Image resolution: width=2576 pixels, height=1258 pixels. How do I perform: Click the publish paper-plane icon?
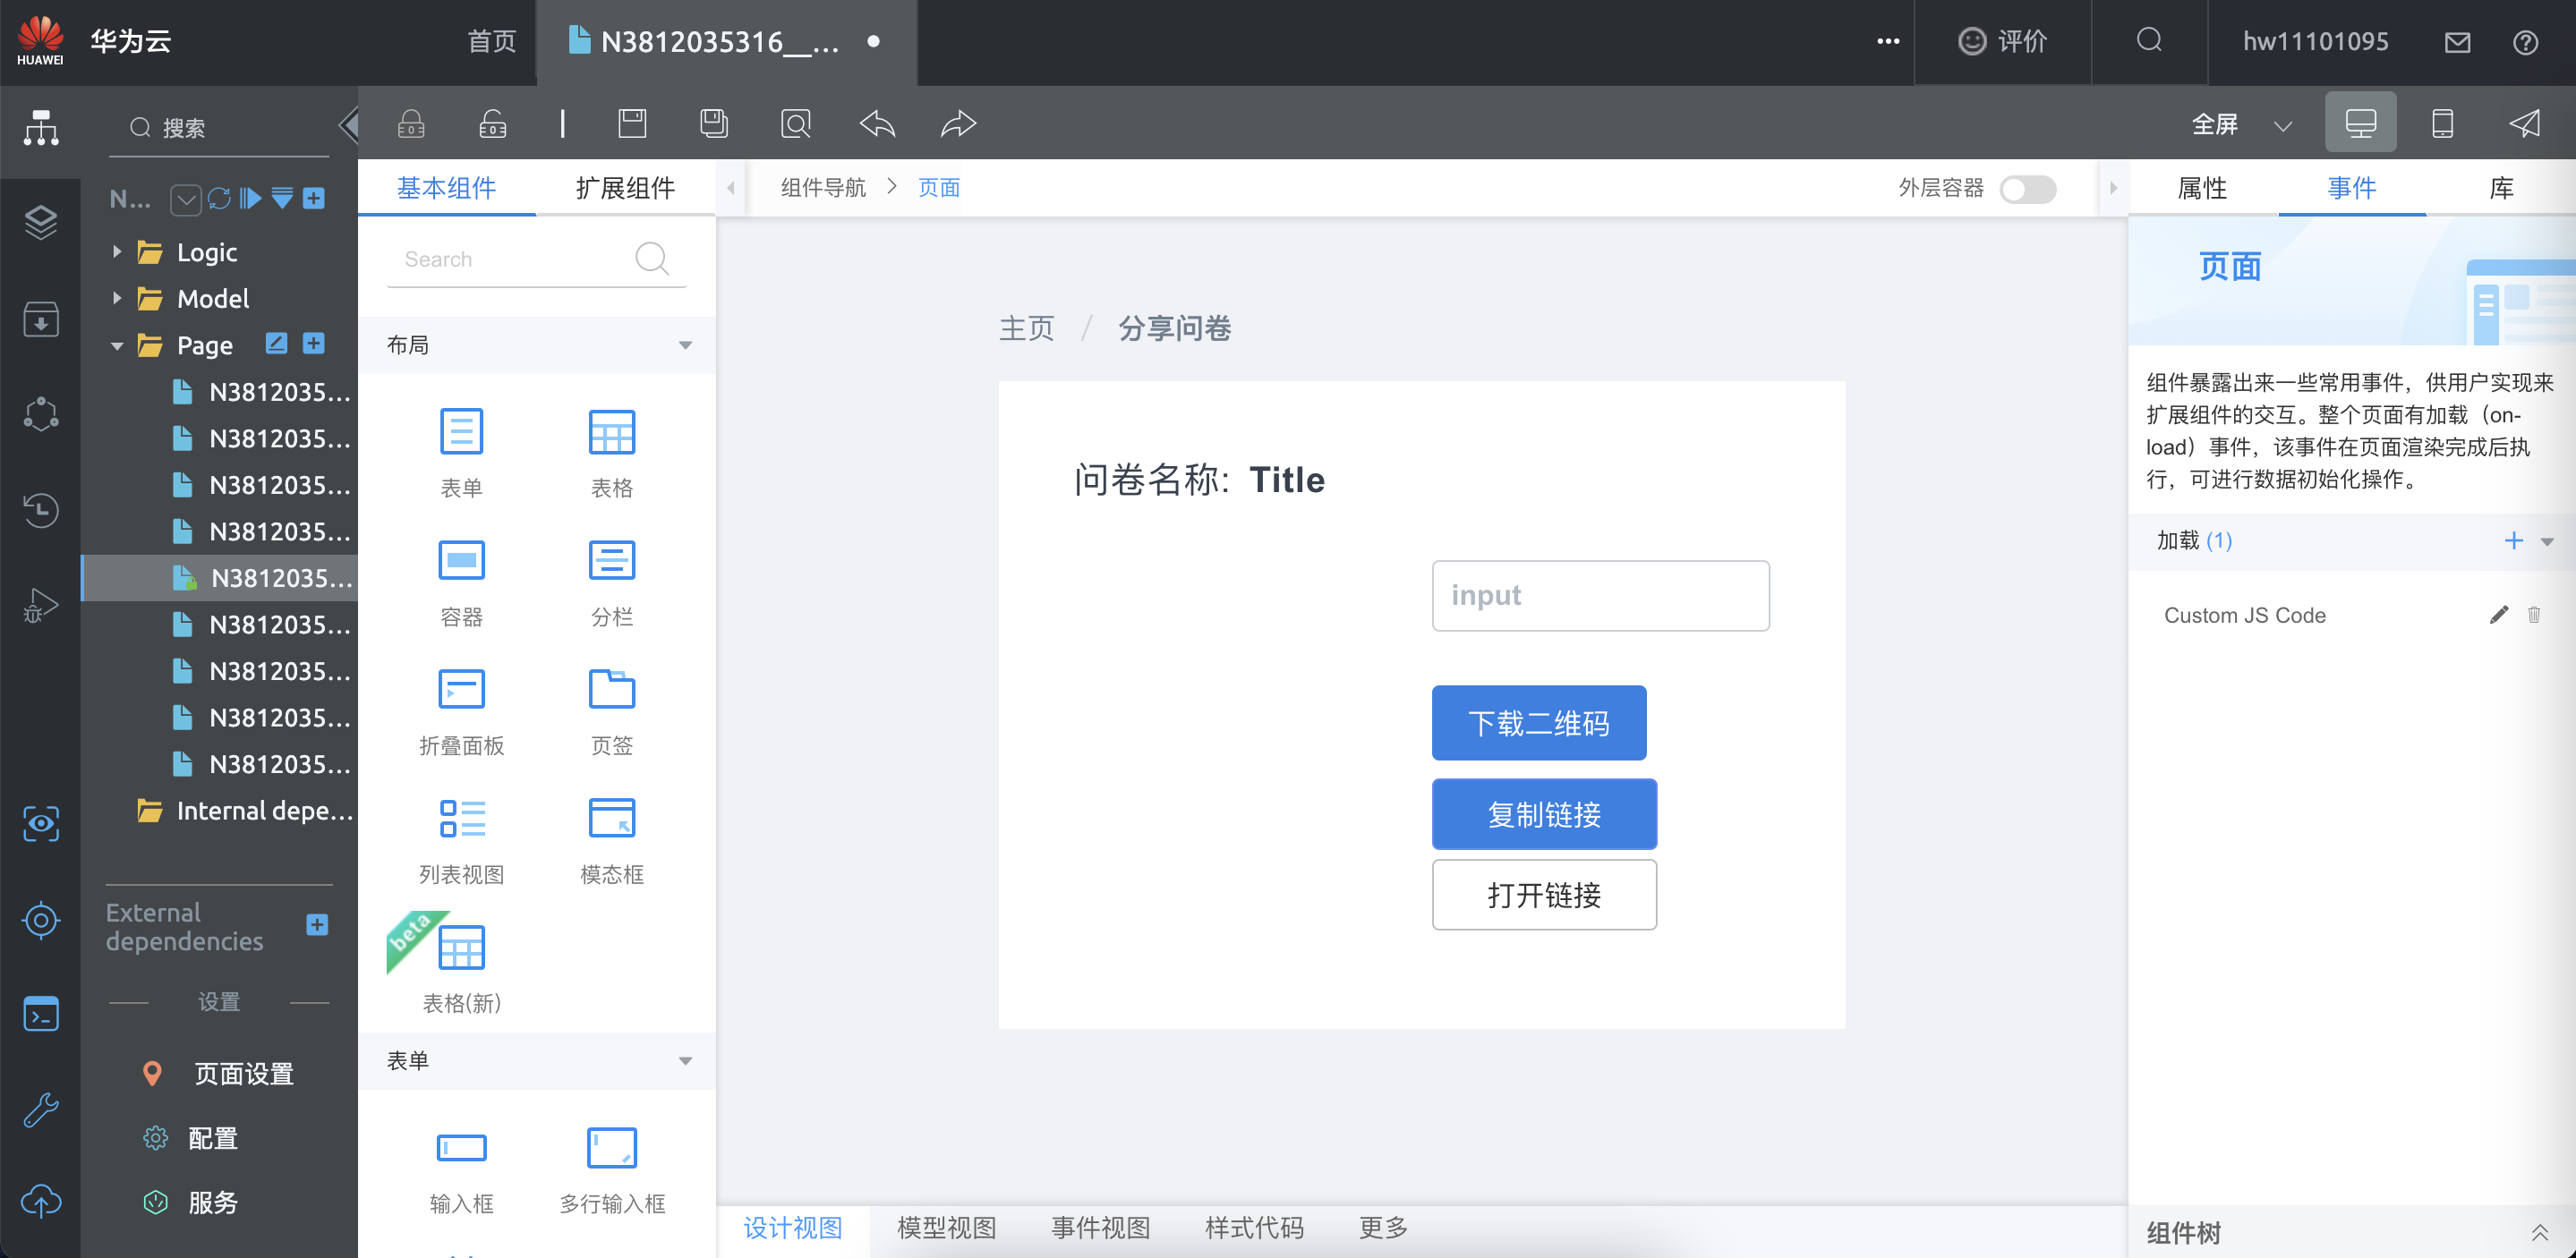point(2524,124)
